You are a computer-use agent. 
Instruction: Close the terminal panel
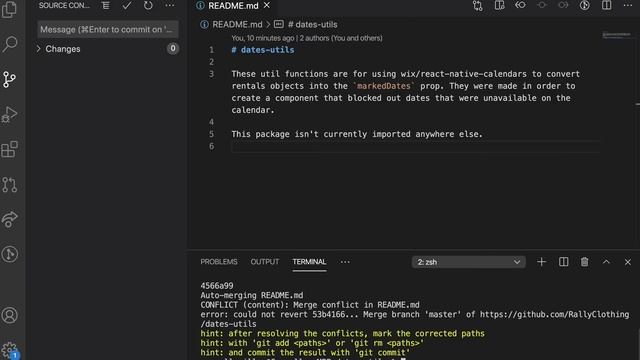628,262
